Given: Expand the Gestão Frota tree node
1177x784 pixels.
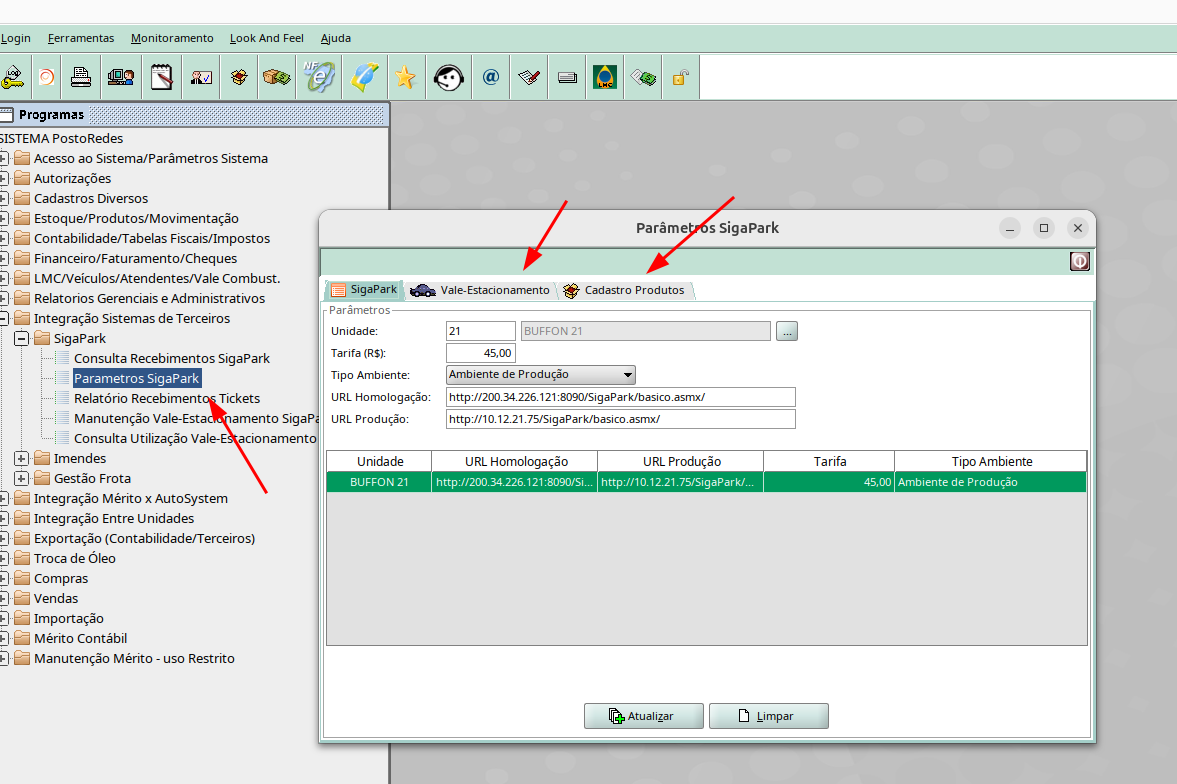Looking at the screenshot, I should tap(22, 478).
